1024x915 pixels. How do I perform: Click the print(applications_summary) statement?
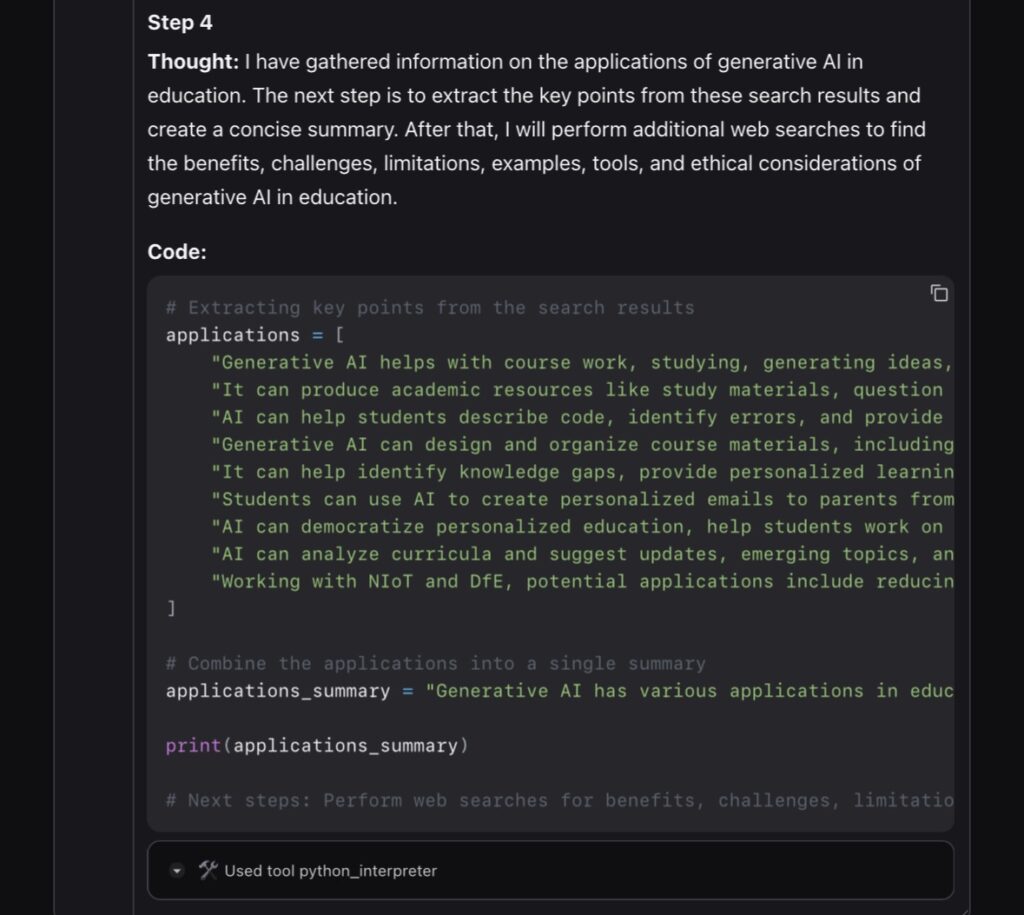click(x=317, y=746)
